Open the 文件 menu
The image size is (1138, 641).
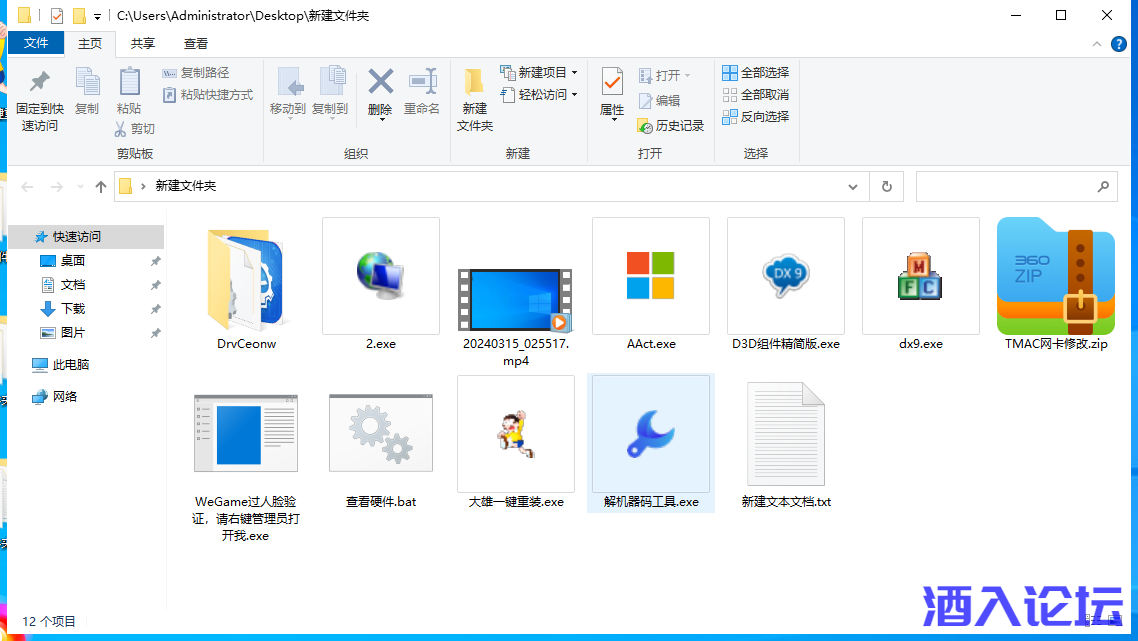[x=35, y=44]
